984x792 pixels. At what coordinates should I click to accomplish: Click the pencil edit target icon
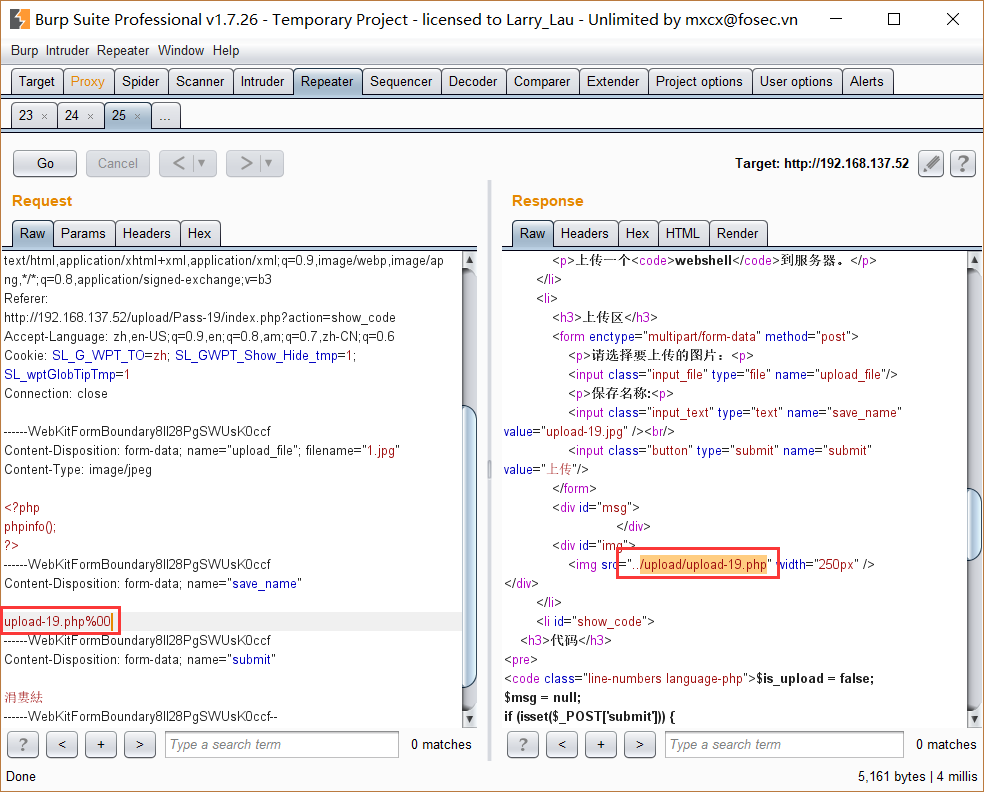point(931,164)
